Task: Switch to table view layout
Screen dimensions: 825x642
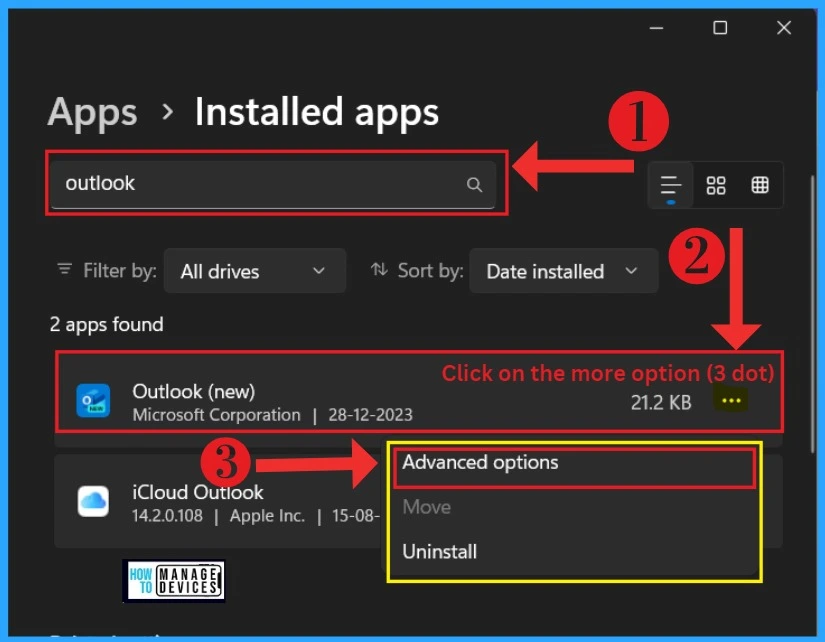Action: tap(760, 185)
